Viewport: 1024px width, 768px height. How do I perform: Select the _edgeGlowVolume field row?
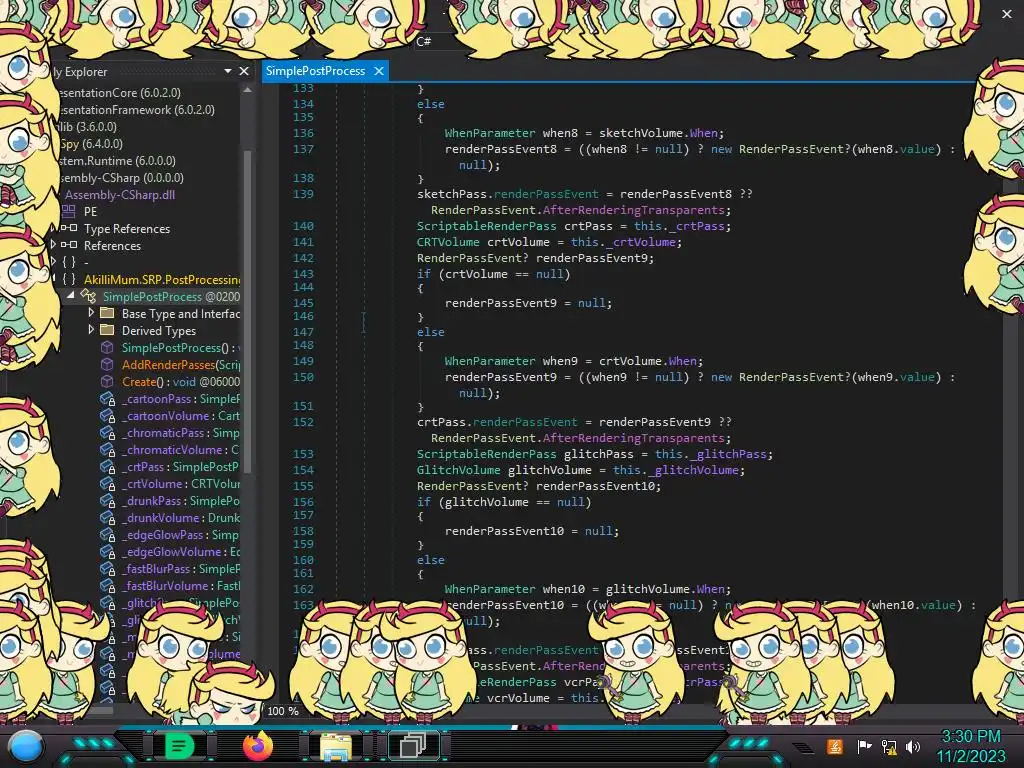click(x=180, y=551)
